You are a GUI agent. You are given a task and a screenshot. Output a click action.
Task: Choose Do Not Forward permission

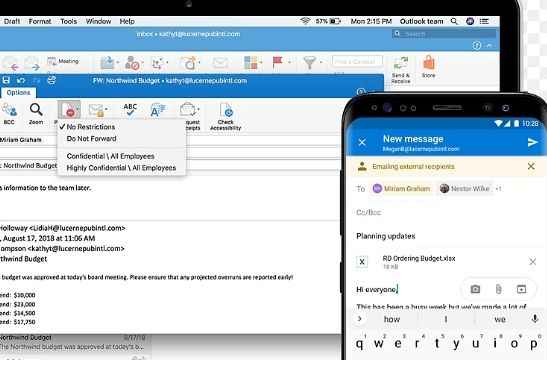coord(91,139)
